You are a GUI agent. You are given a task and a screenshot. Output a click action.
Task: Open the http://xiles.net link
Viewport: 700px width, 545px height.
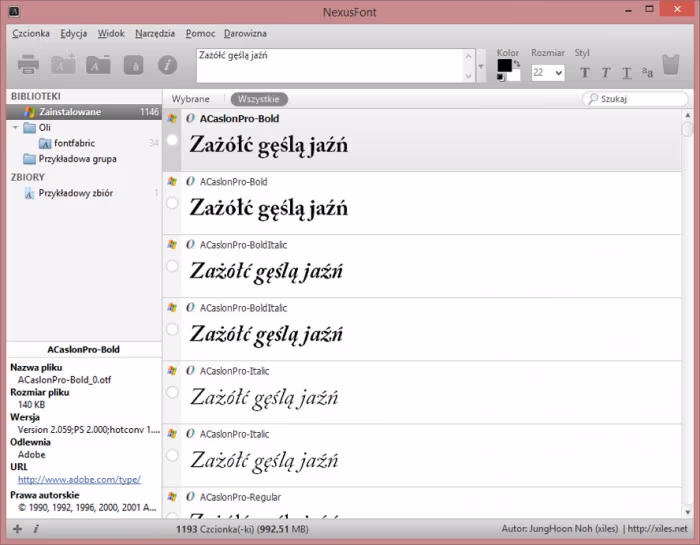pos(658,528)
